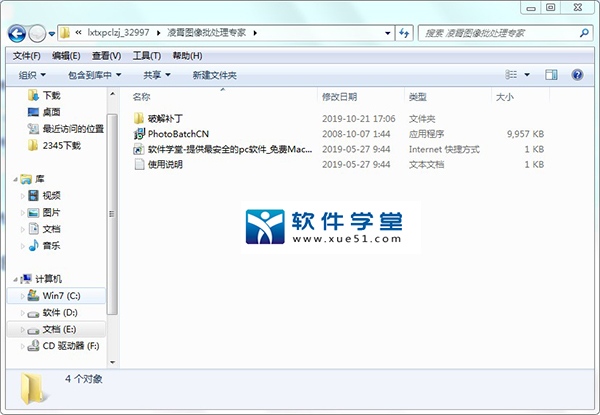
Task: Click the back navigation arrow
Action: click(17, 33)
